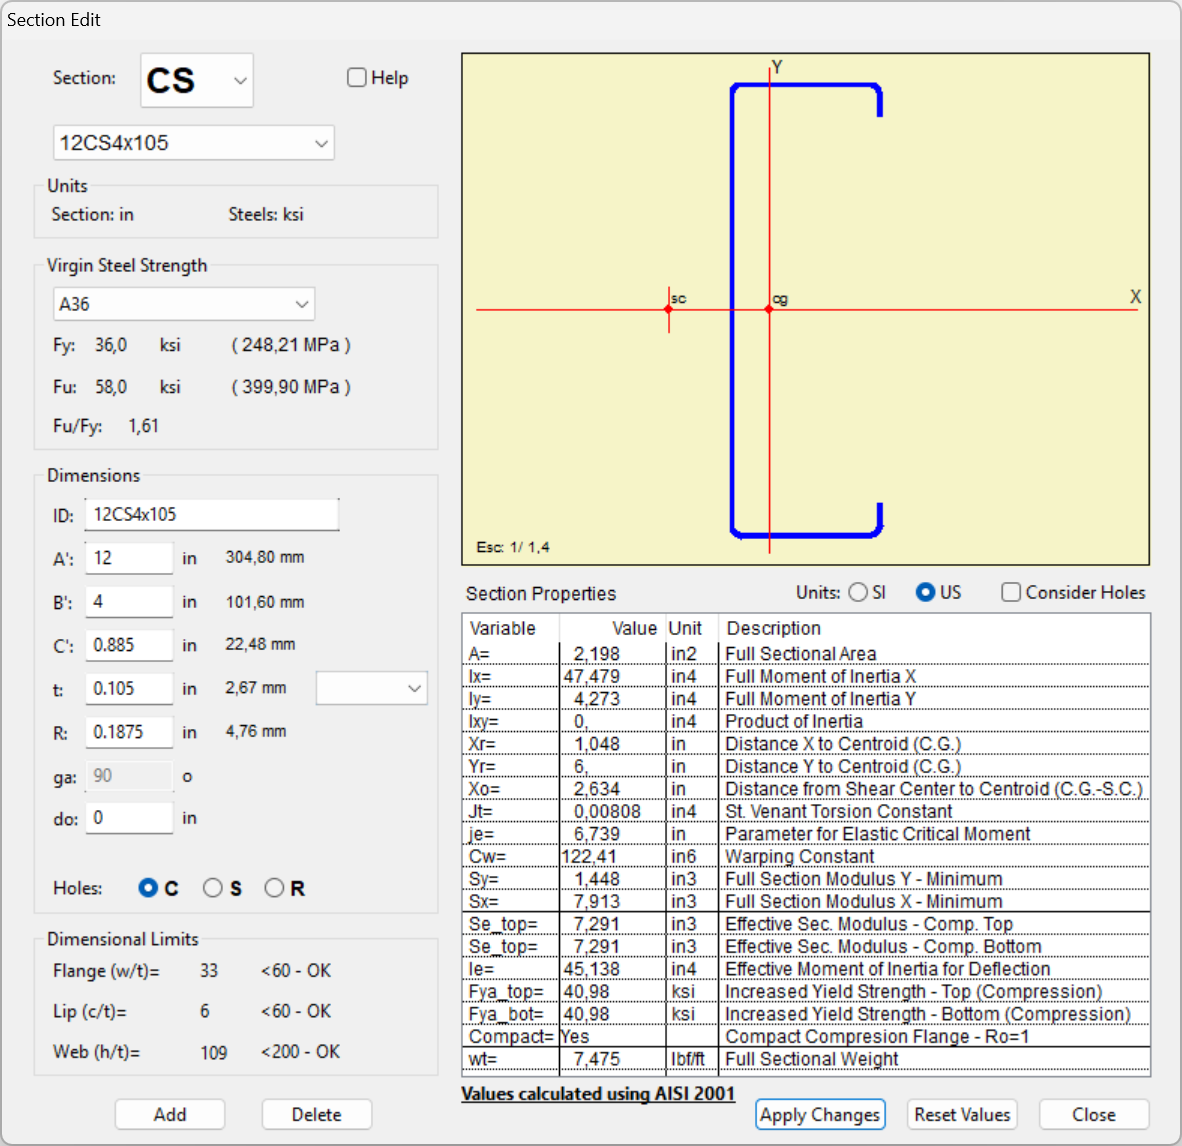Choose the C holes option
Screen dimensions: 1182x1146
click(148, 888)
